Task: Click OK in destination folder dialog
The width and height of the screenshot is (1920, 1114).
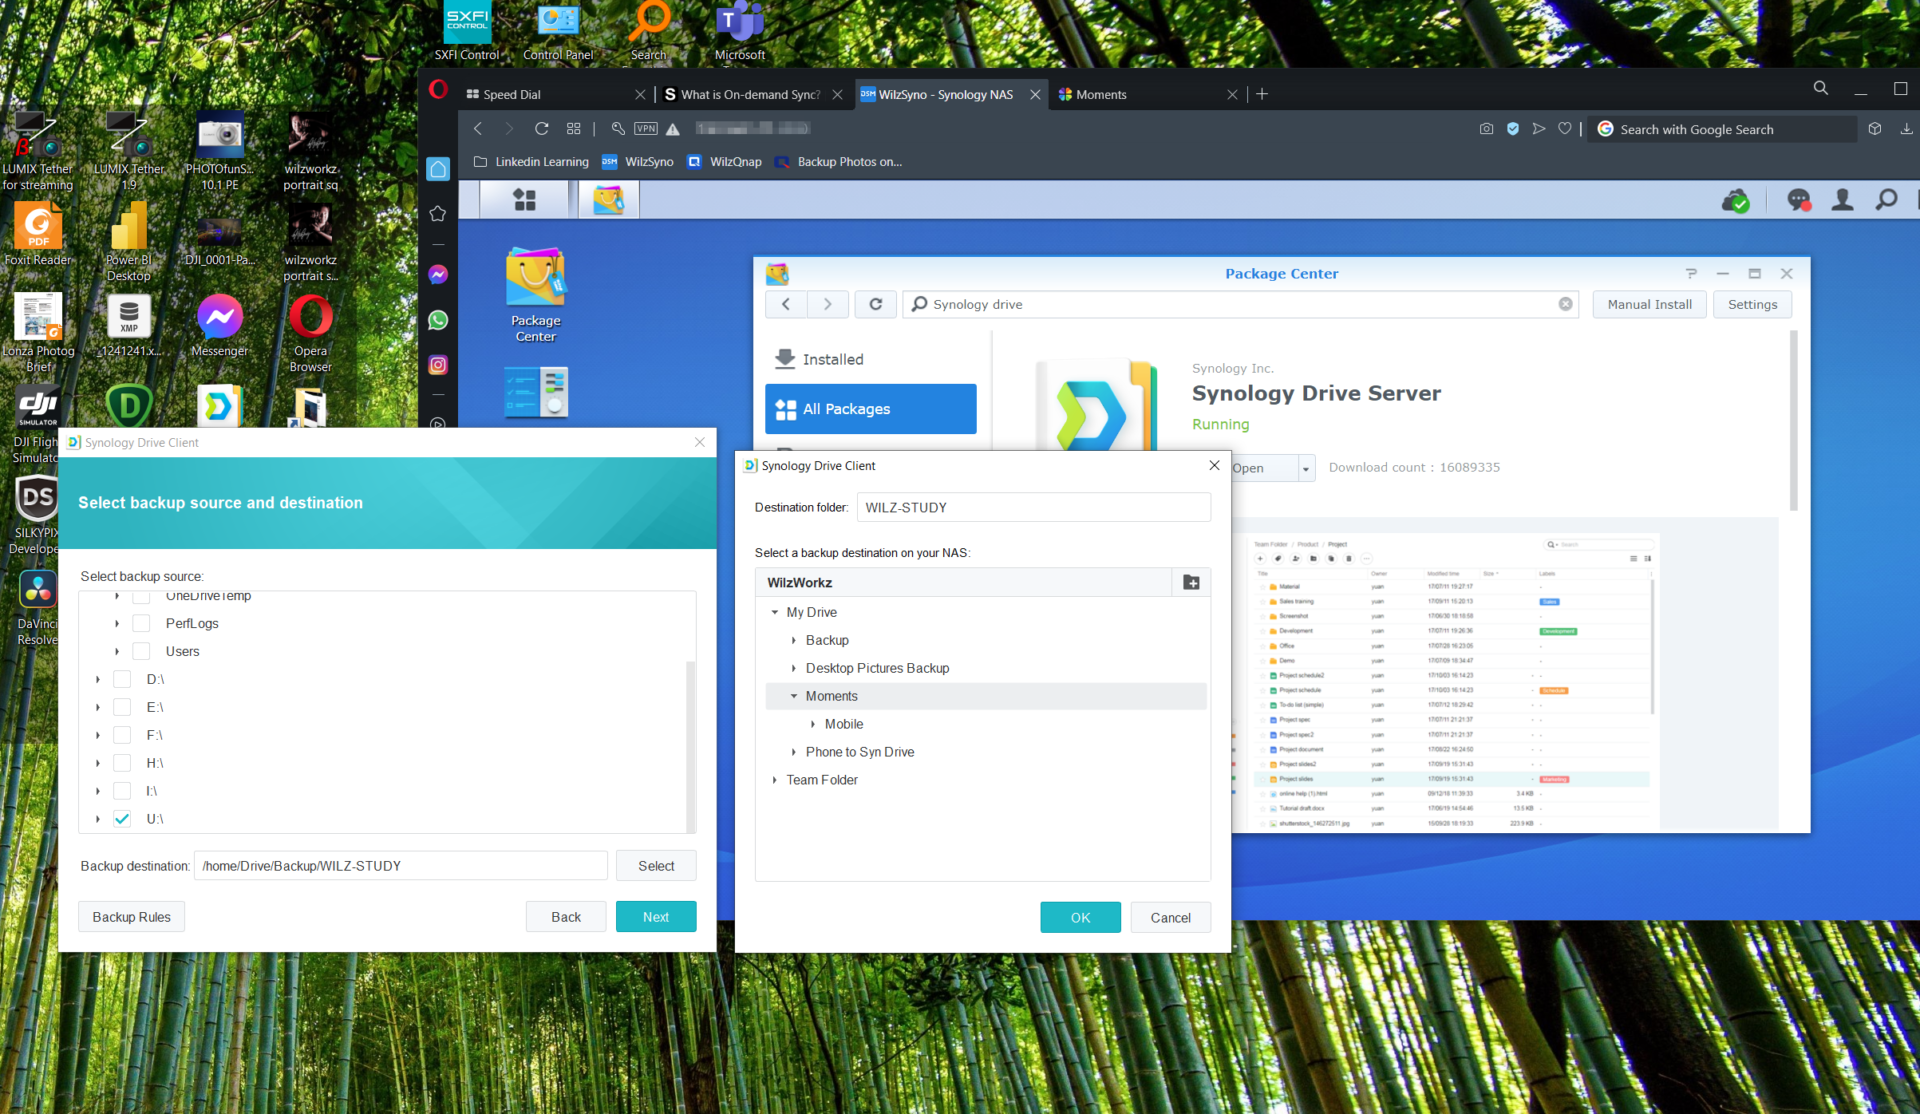Action: (x=1080, y=917)
